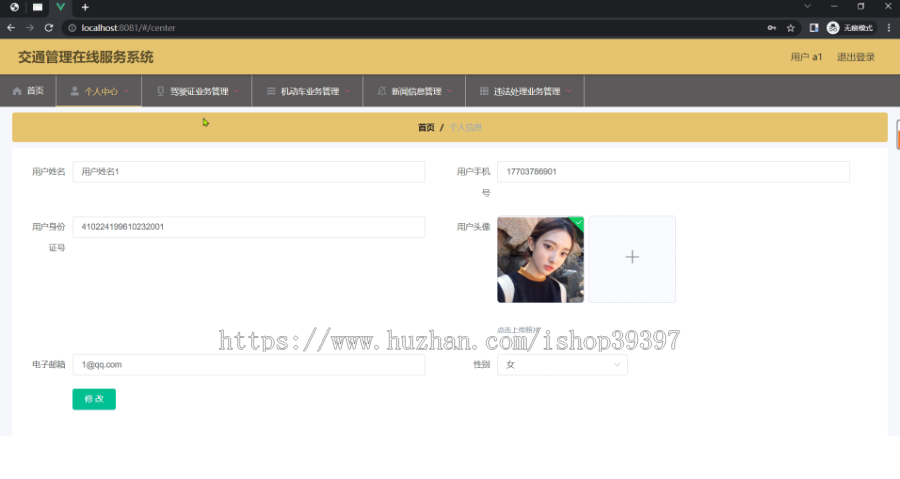This screenshot has width=900, height=479.
Task: Click the list icon beside 机动车业务管理
Action: (x=271, y=91)
